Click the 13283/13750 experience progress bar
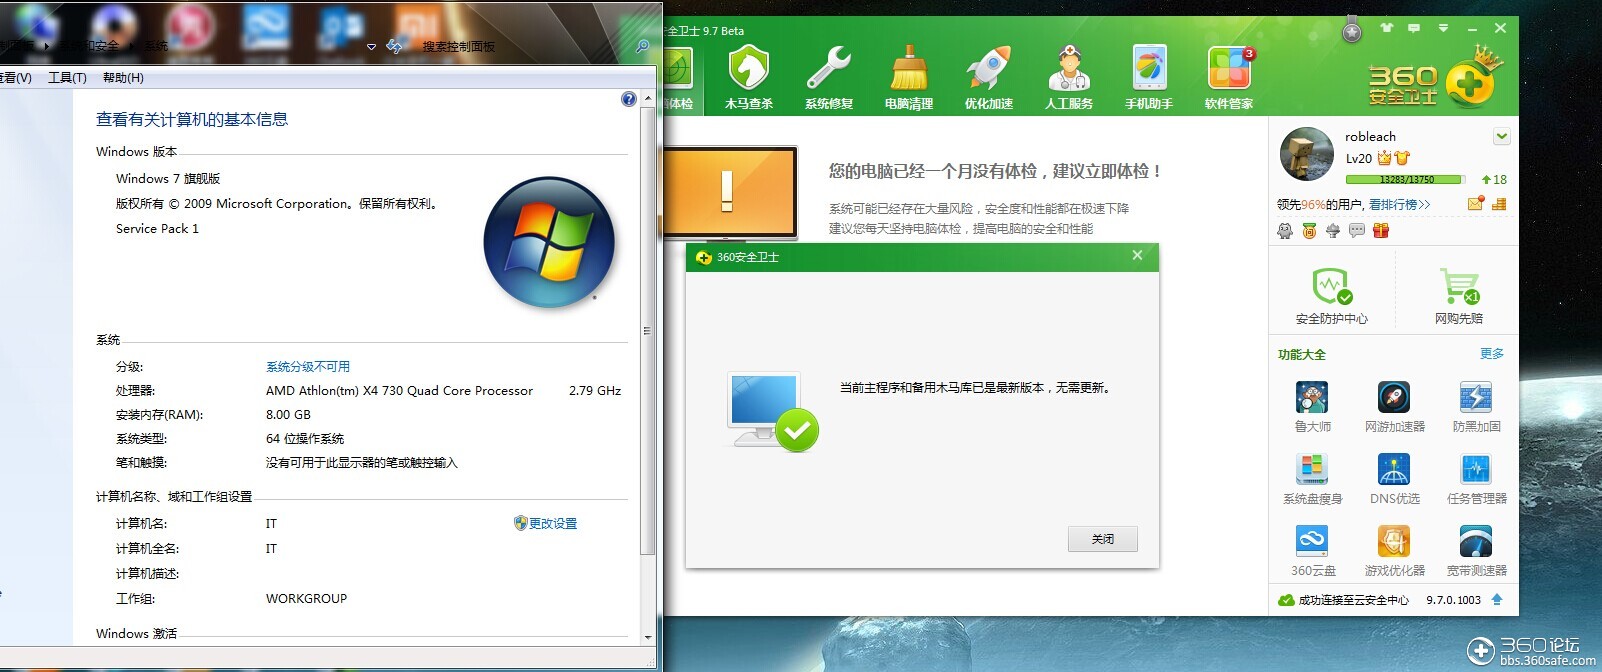 coord(1405,180)
